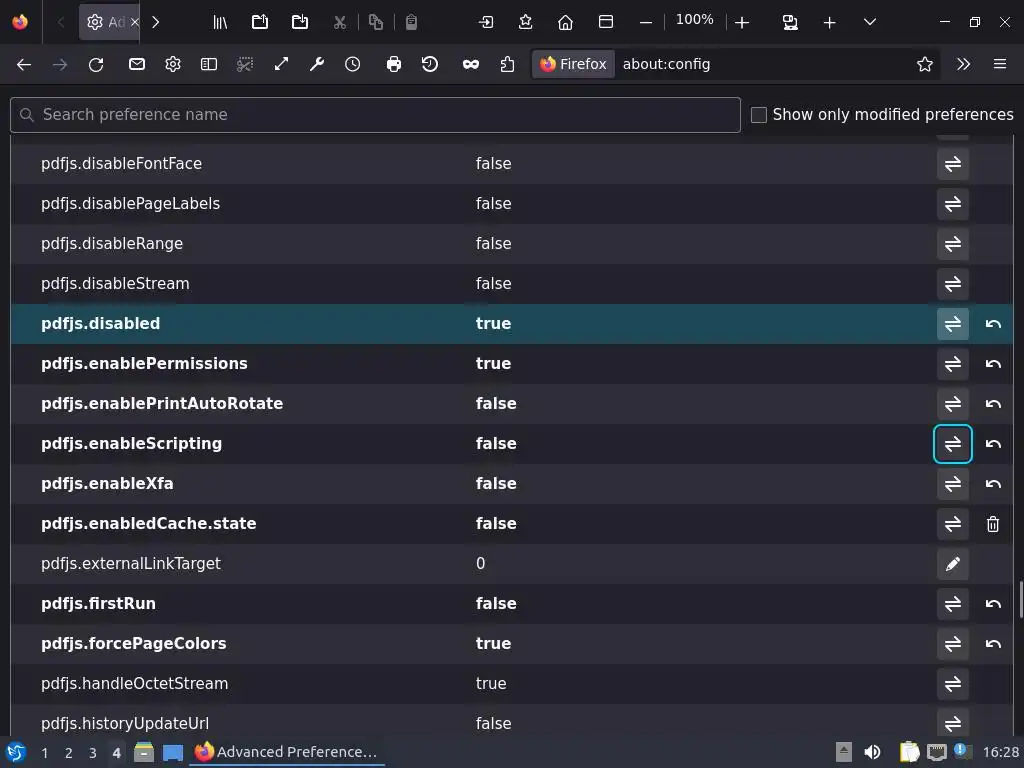The width and height of the screenshot is (1024, 768).
Task: Click the clipboard manager tray icon
Action: coord(910,752)
